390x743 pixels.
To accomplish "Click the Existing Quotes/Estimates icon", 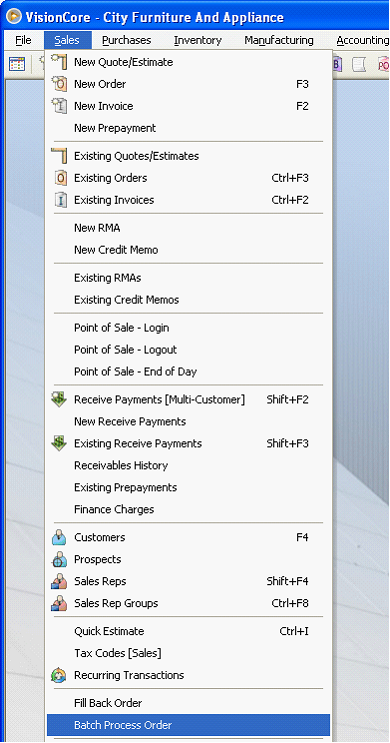I will coord(59,156).
